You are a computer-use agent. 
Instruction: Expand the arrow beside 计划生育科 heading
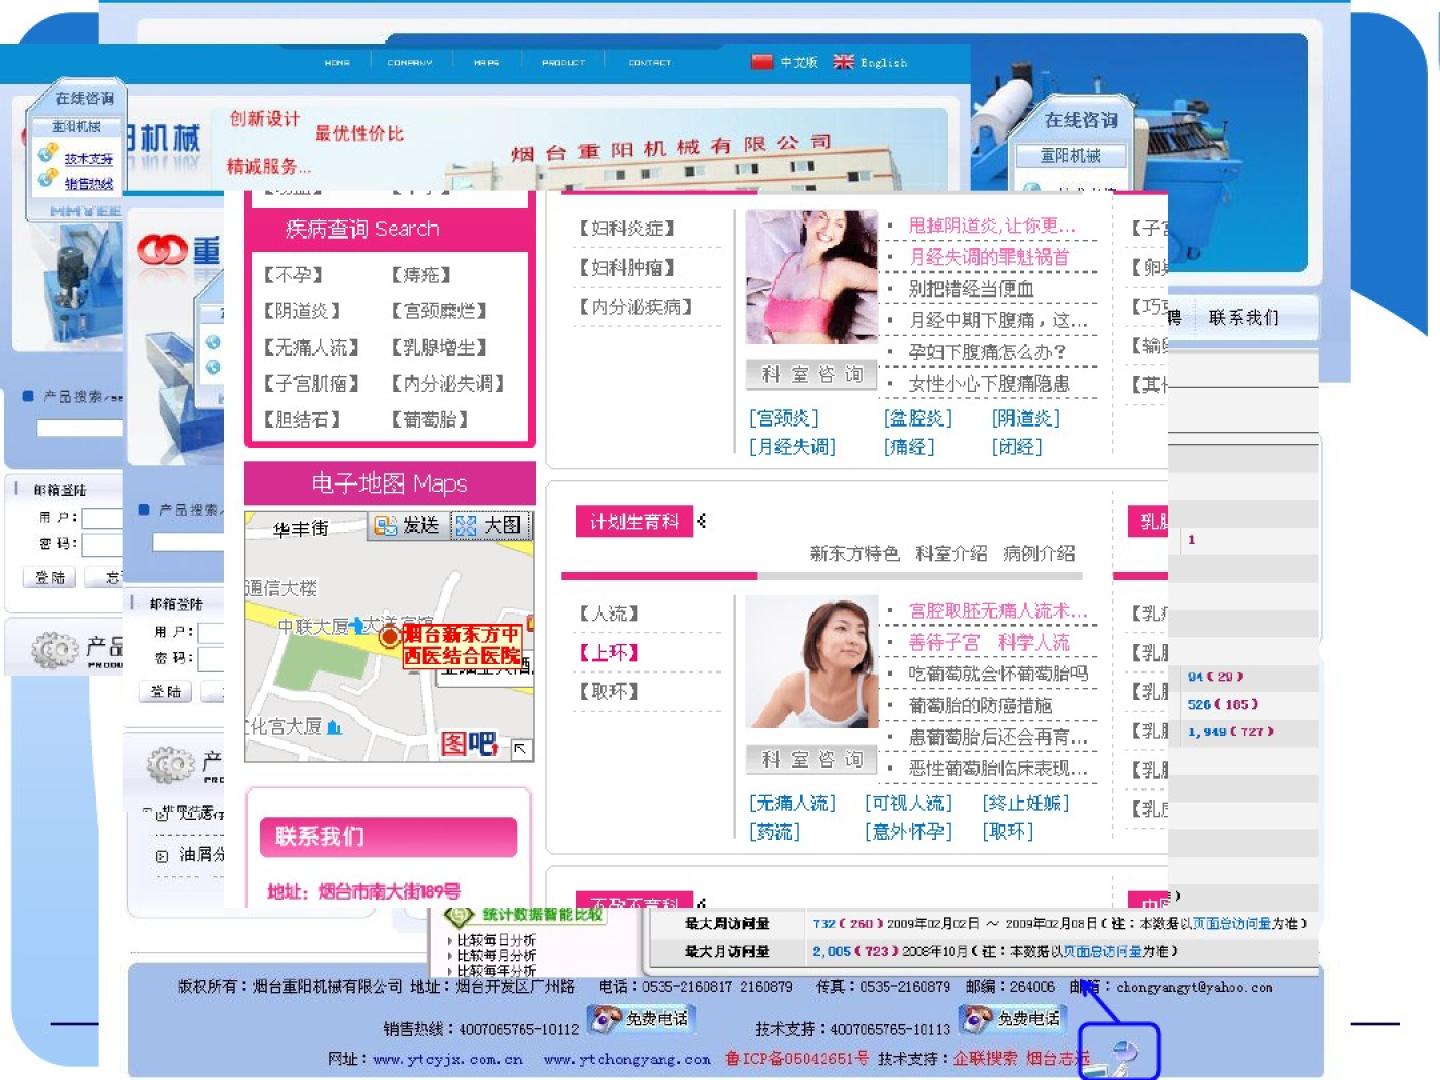click(702, 521)
